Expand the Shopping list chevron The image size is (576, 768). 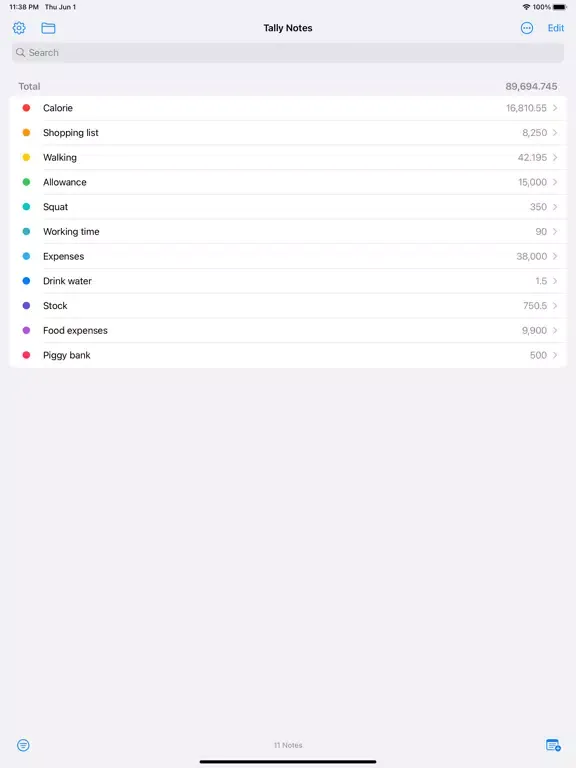click(x=555, y=133)
